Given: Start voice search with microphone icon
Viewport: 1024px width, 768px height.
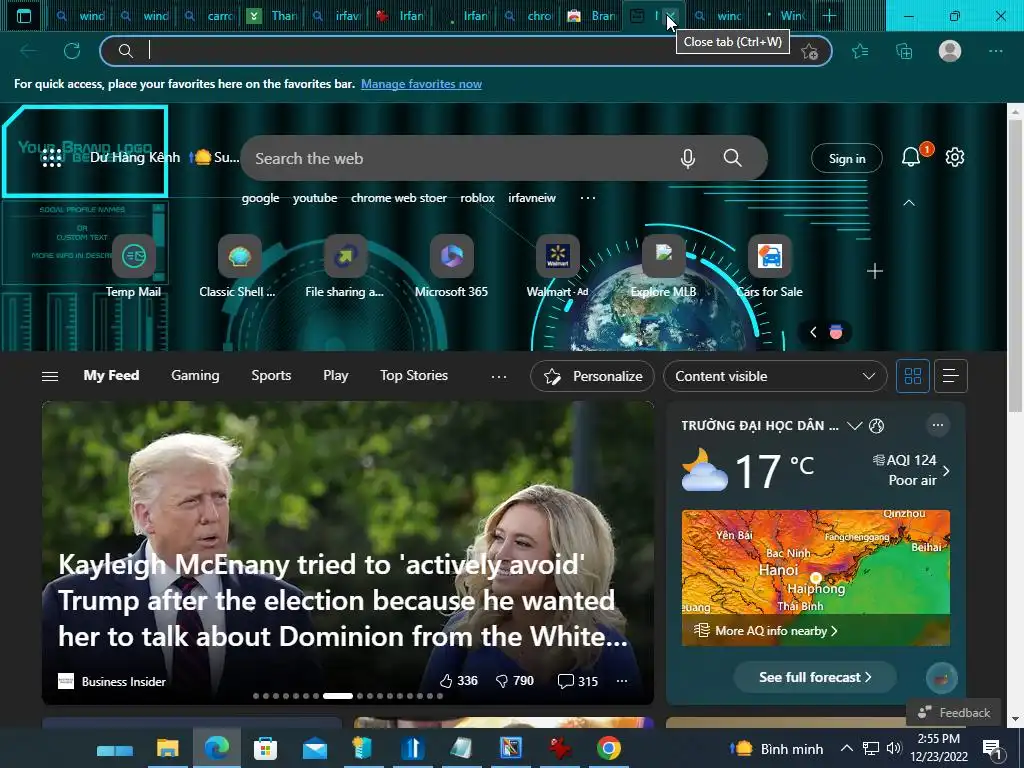Looking at the screenshot, I should tap(688, 158).
